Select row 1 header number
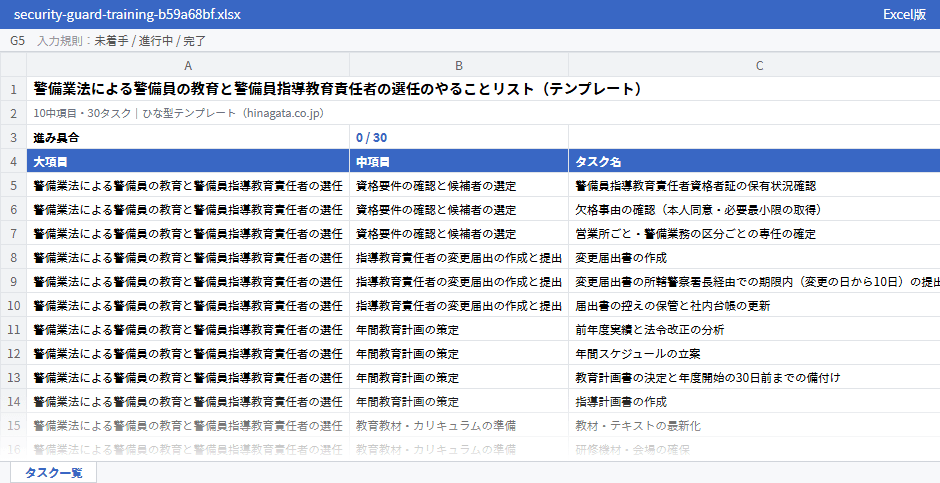This screenshot has height=483, width=940. click(13, 89)
